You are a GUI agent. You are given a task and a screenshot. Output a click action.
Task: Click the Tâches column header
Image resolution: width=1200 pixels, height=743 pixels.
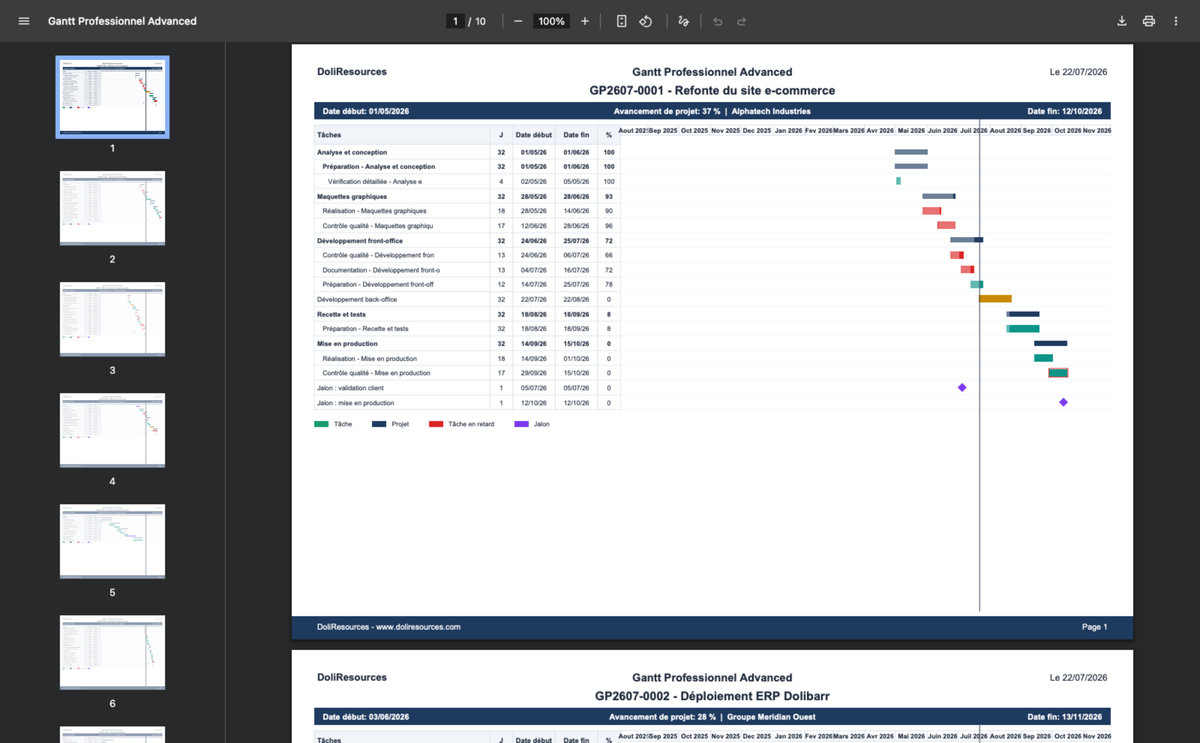(x=401, y=134)
